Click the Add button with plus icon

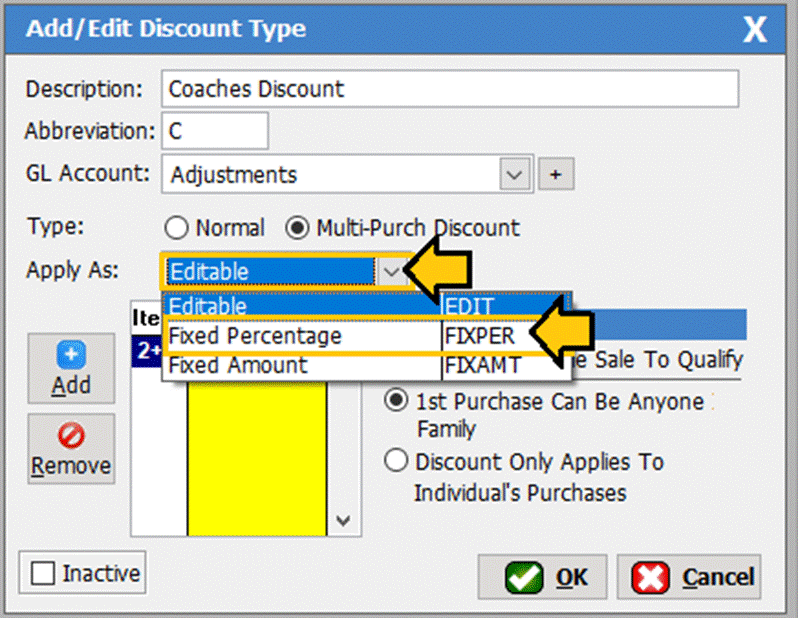click(71, 370)
